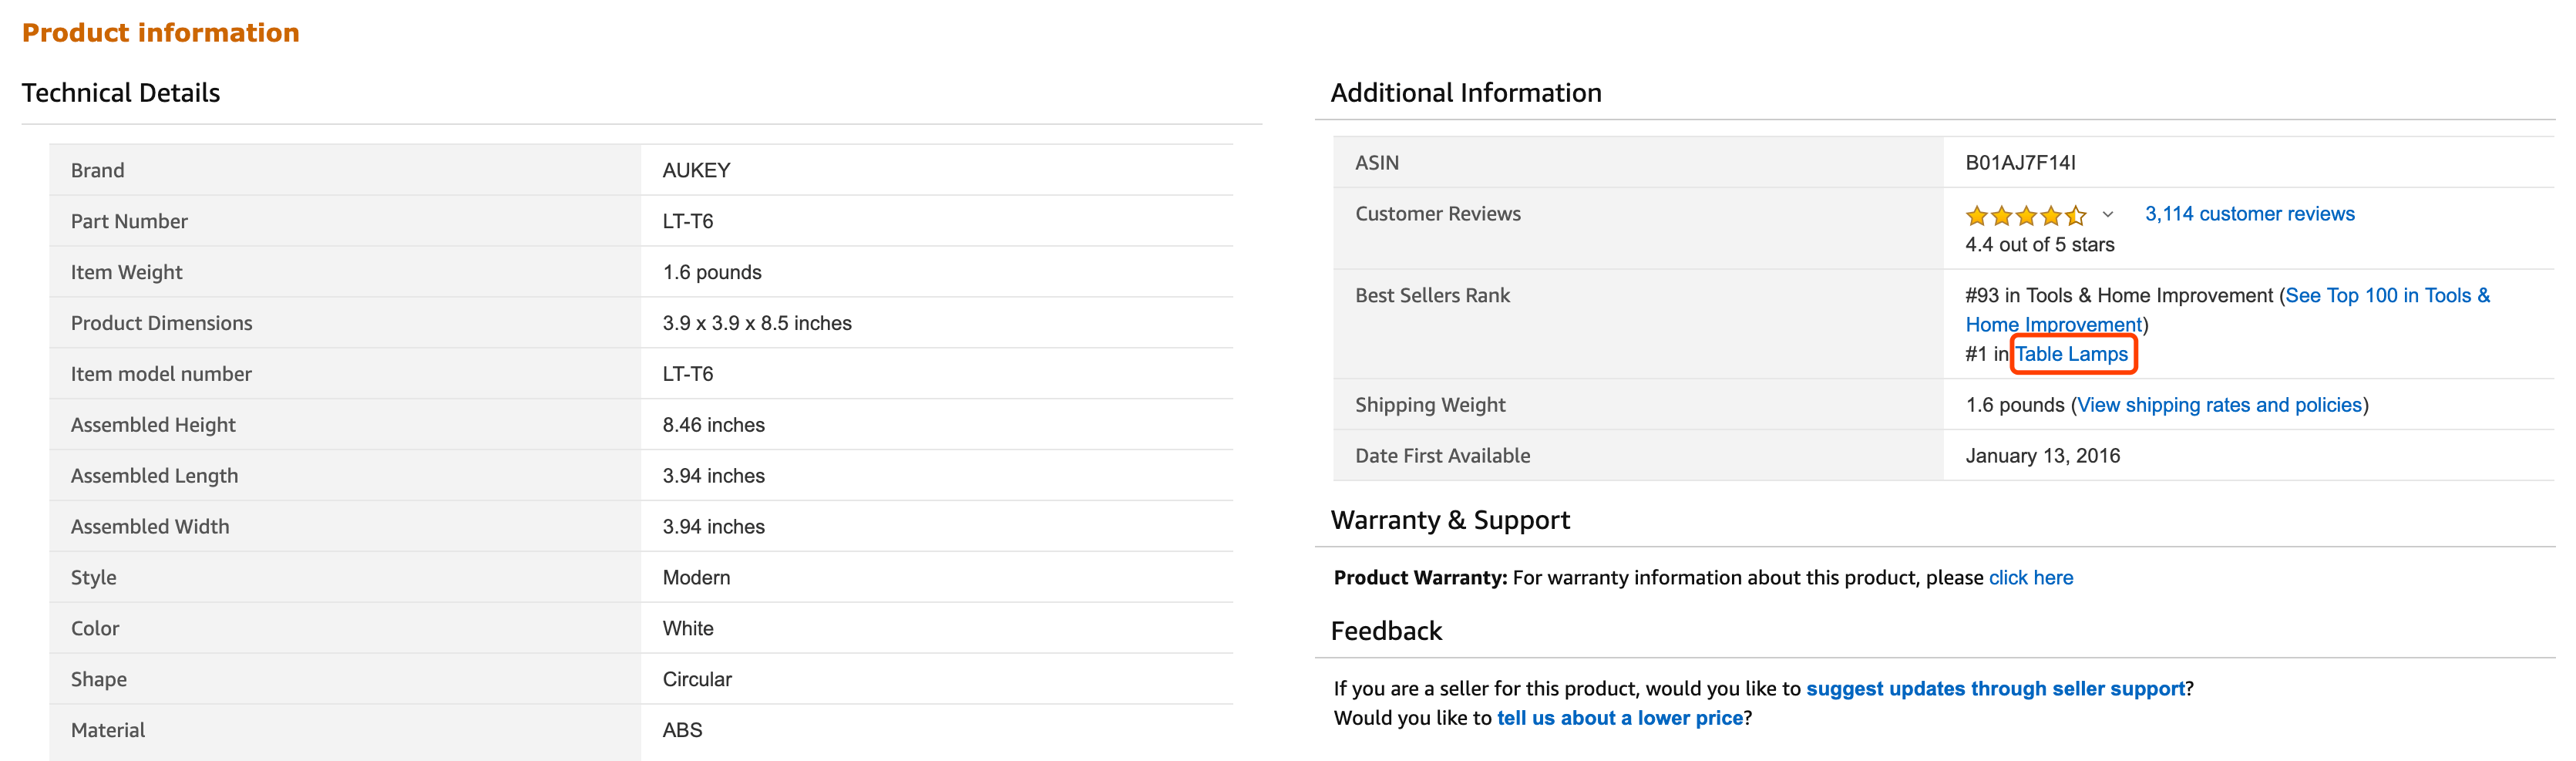Open suggest updates through seller support

tap(1995, 689)
